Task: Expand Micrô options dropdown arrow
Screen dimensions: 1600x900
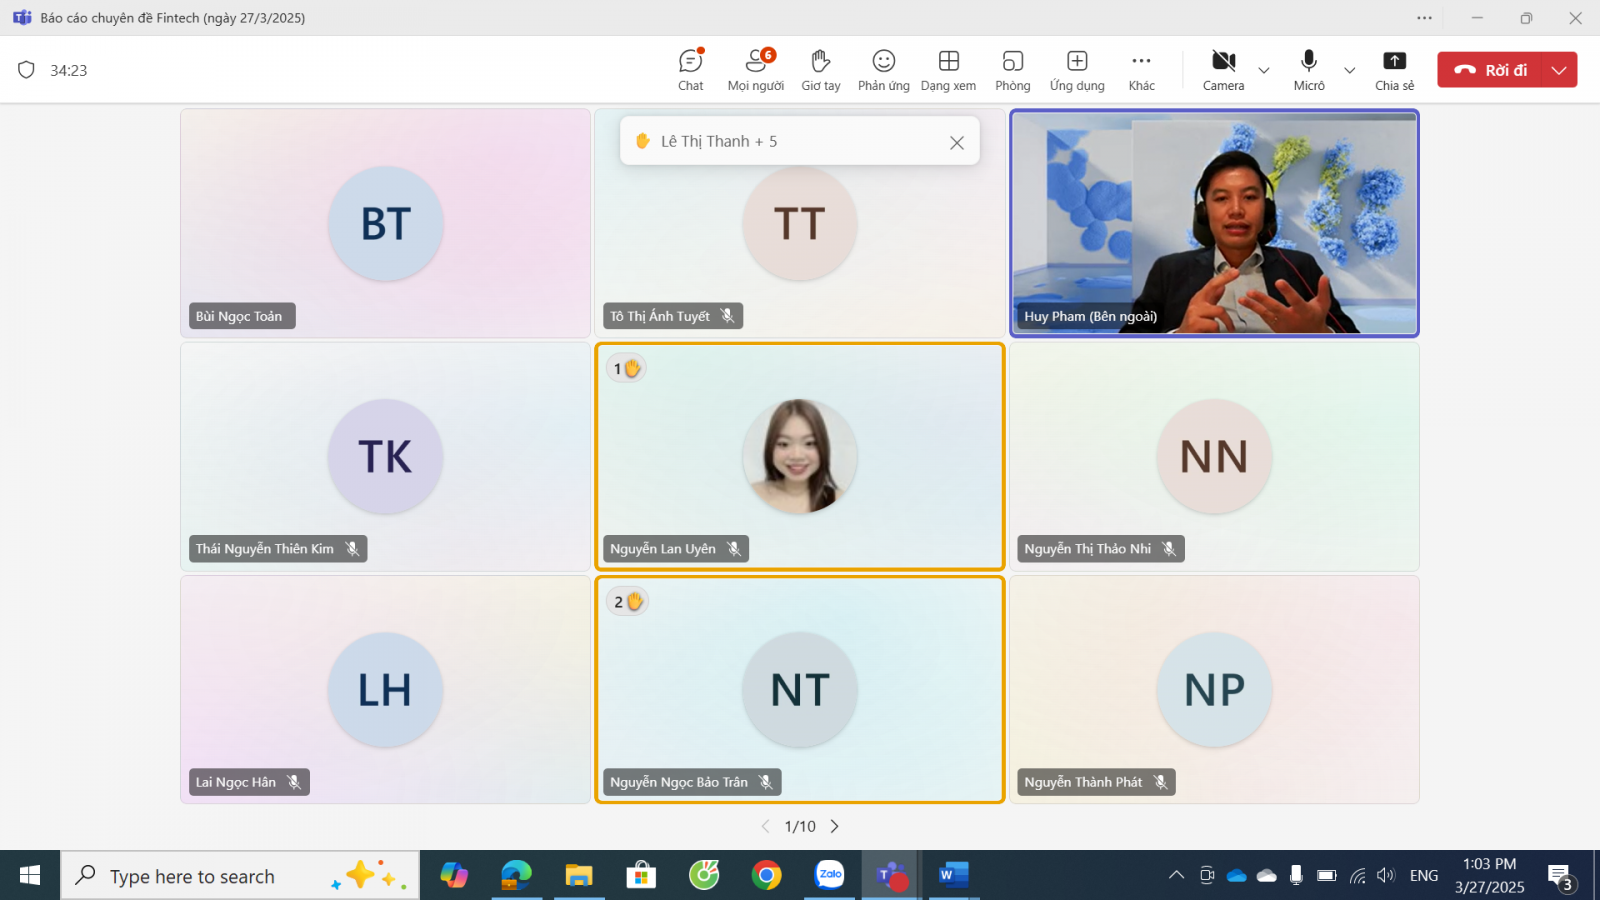Action: (x=1349, y=70)
